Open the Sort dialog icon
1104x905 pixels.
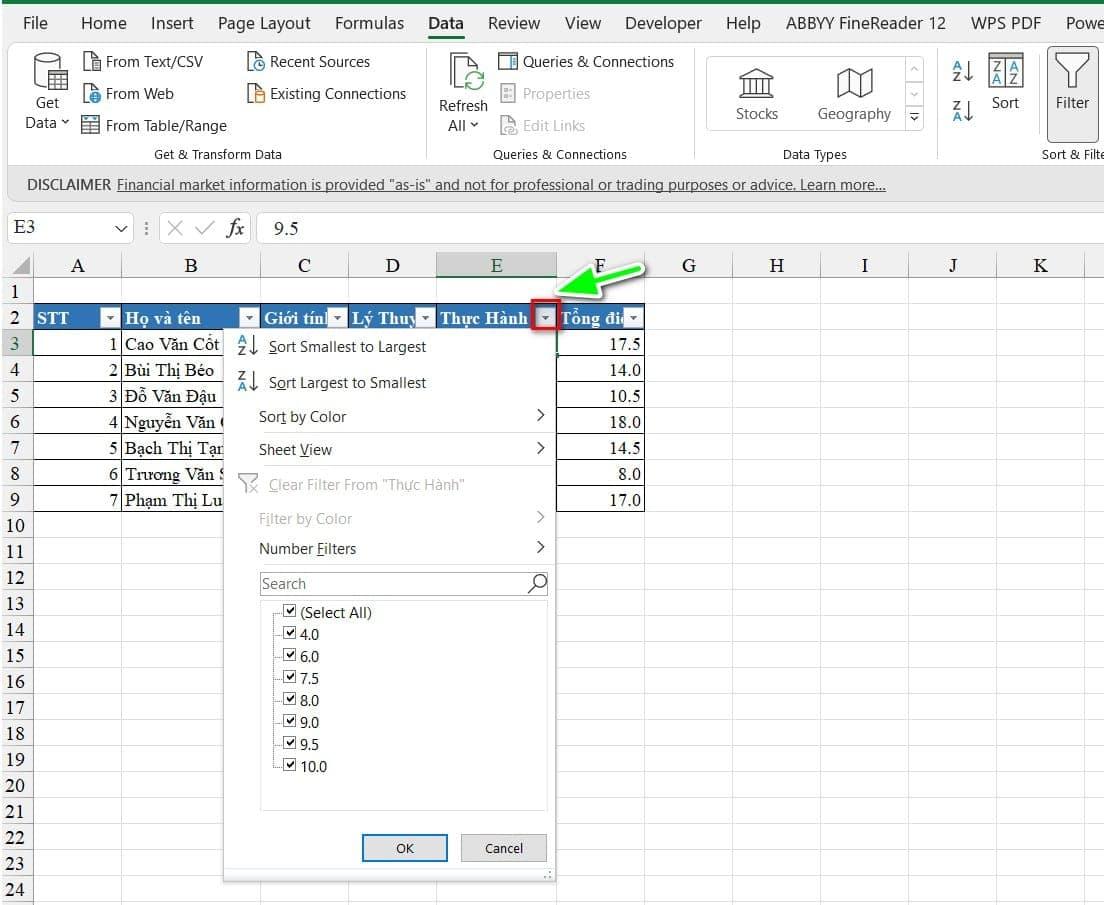1005,74
